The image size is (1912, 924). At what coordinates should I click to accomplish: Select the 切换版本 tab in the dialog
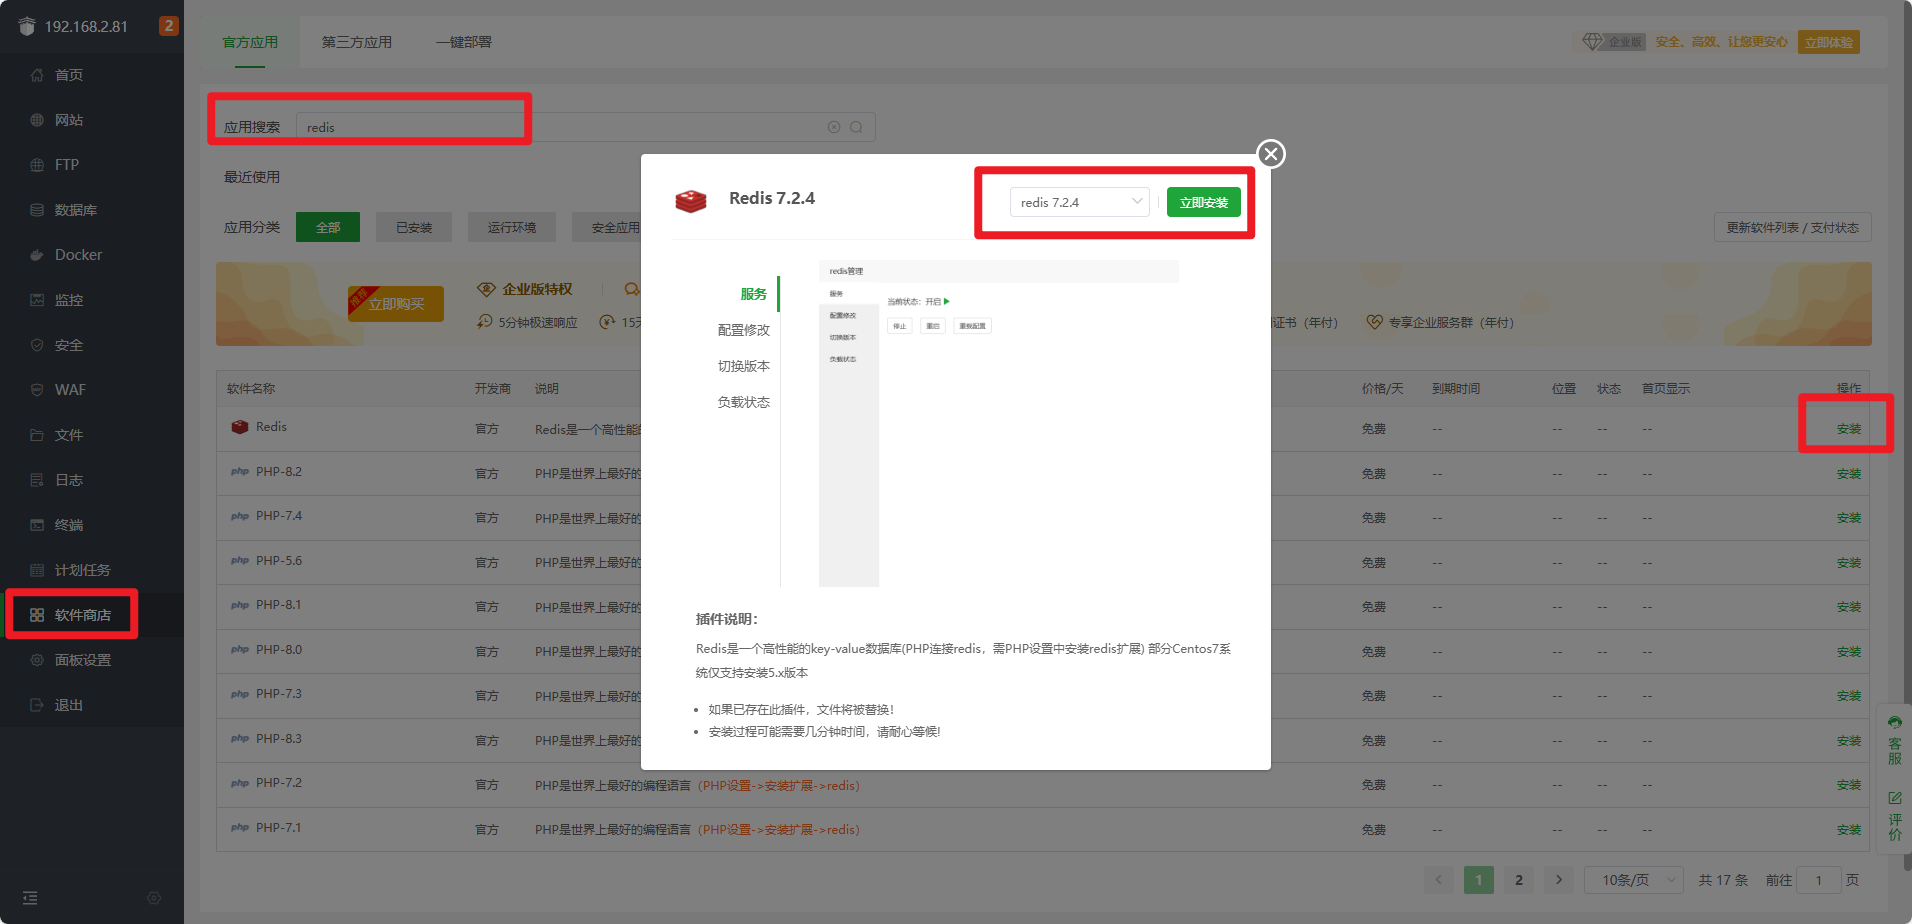coord(744,366)
